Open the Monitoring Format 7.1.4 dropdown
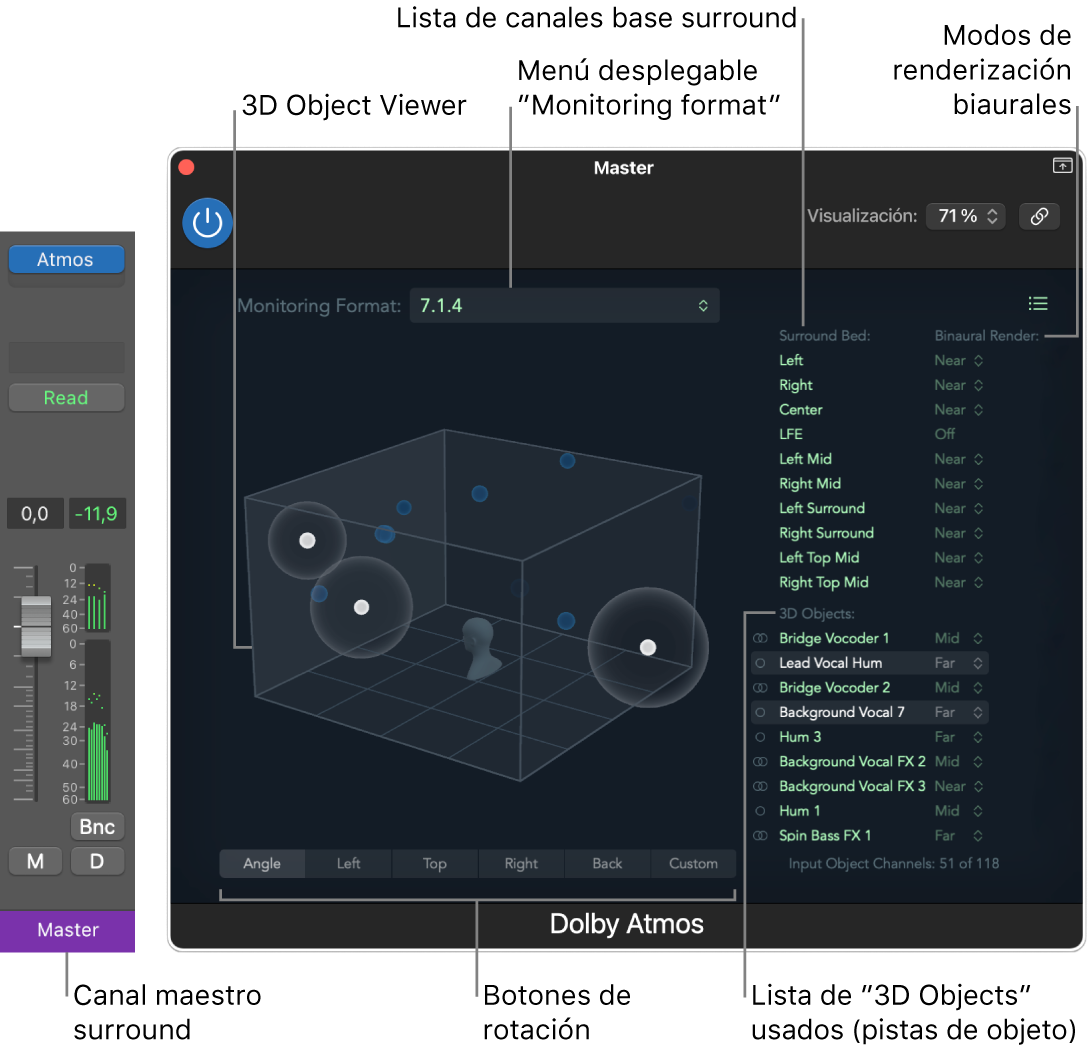The width and height of the screenshot is (1088, 1053). (564, 305)
